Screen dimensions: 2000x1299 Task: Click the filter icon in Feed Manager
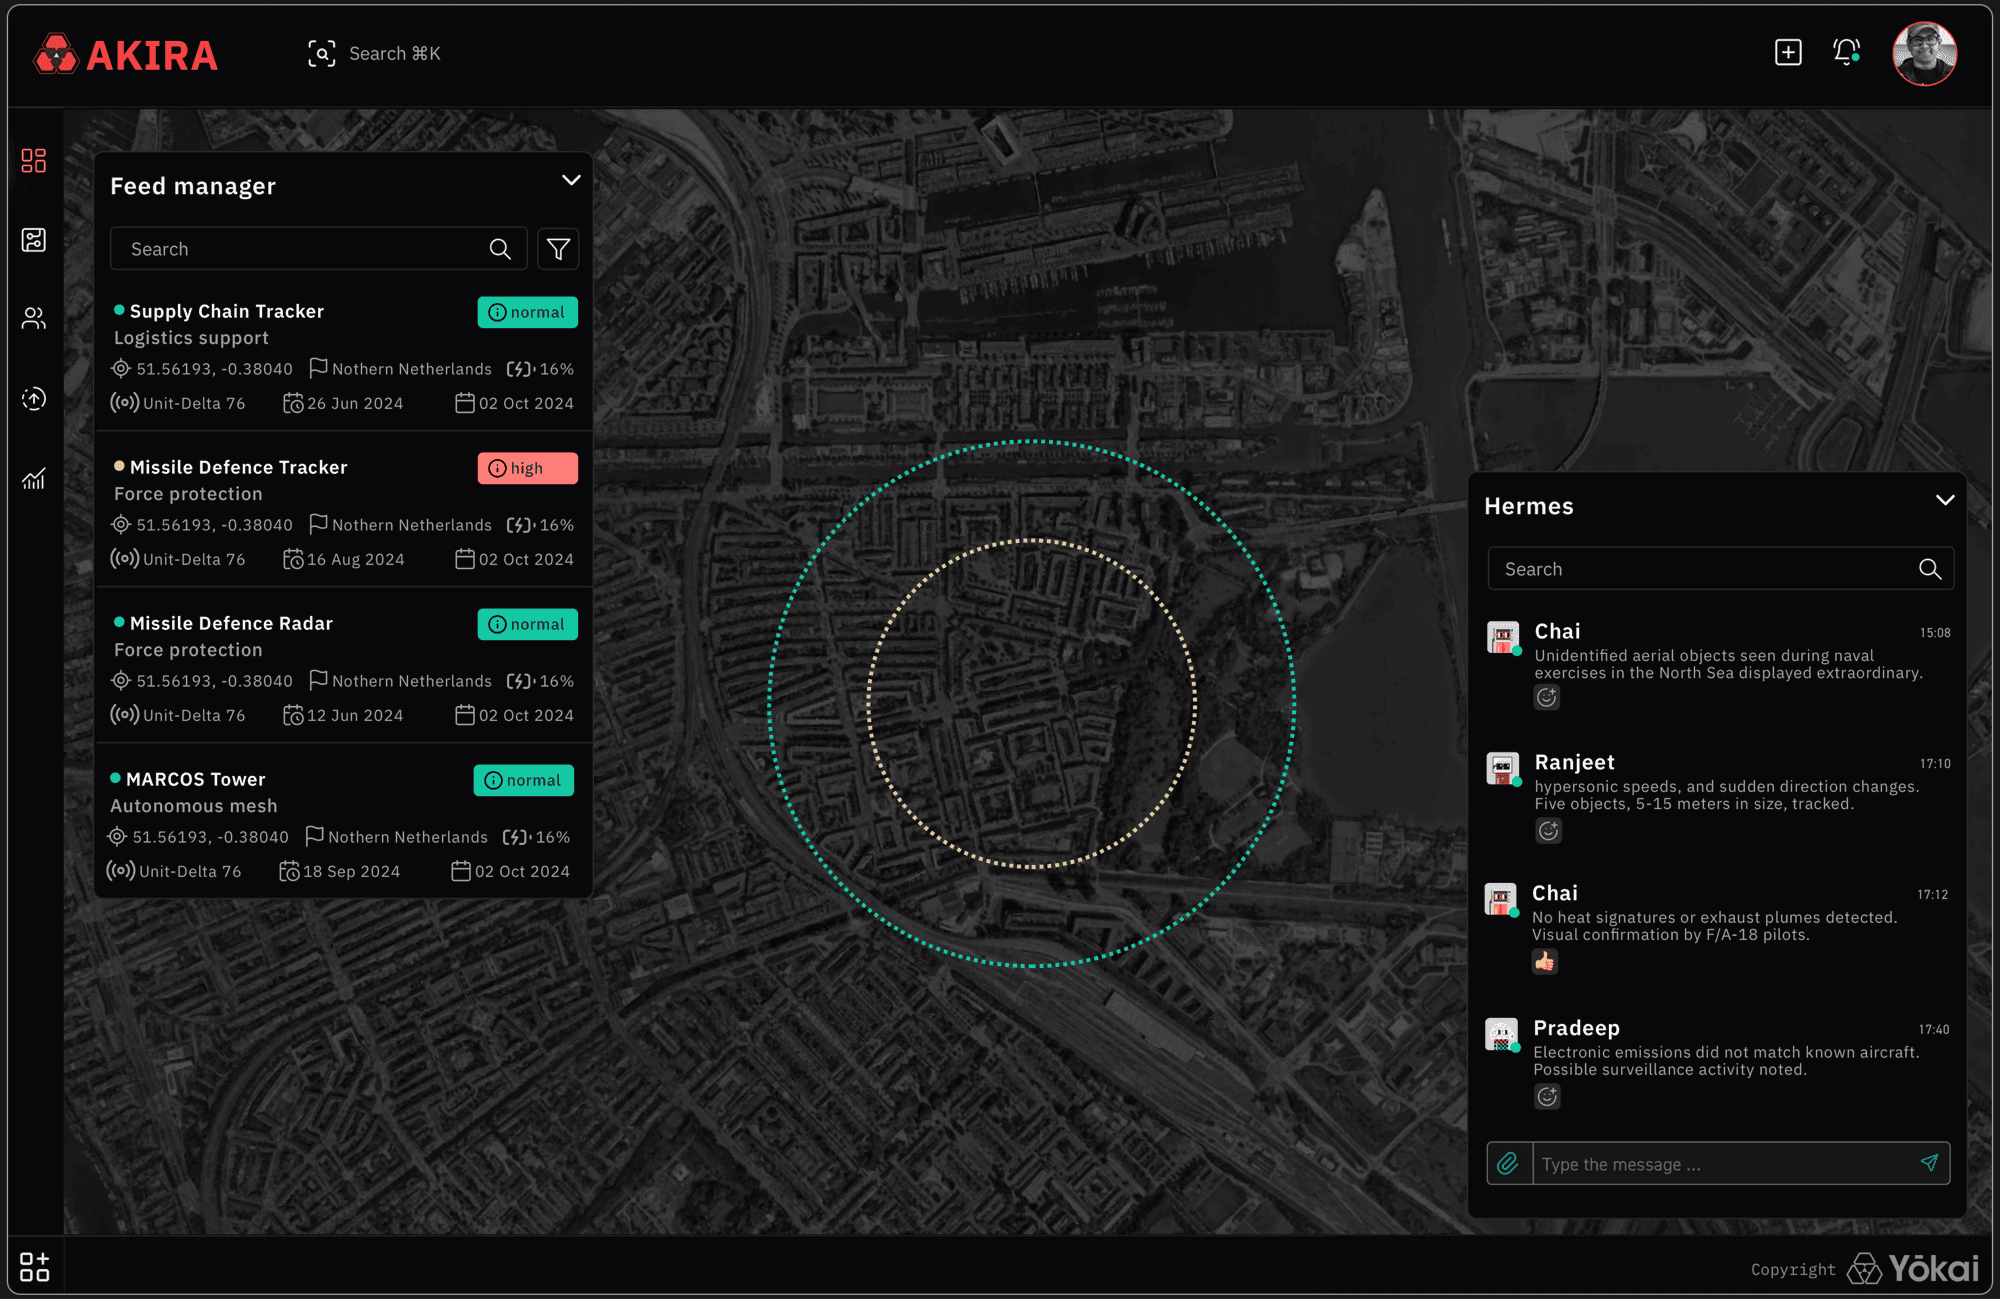pyautogui.click(x=560, y=248)
